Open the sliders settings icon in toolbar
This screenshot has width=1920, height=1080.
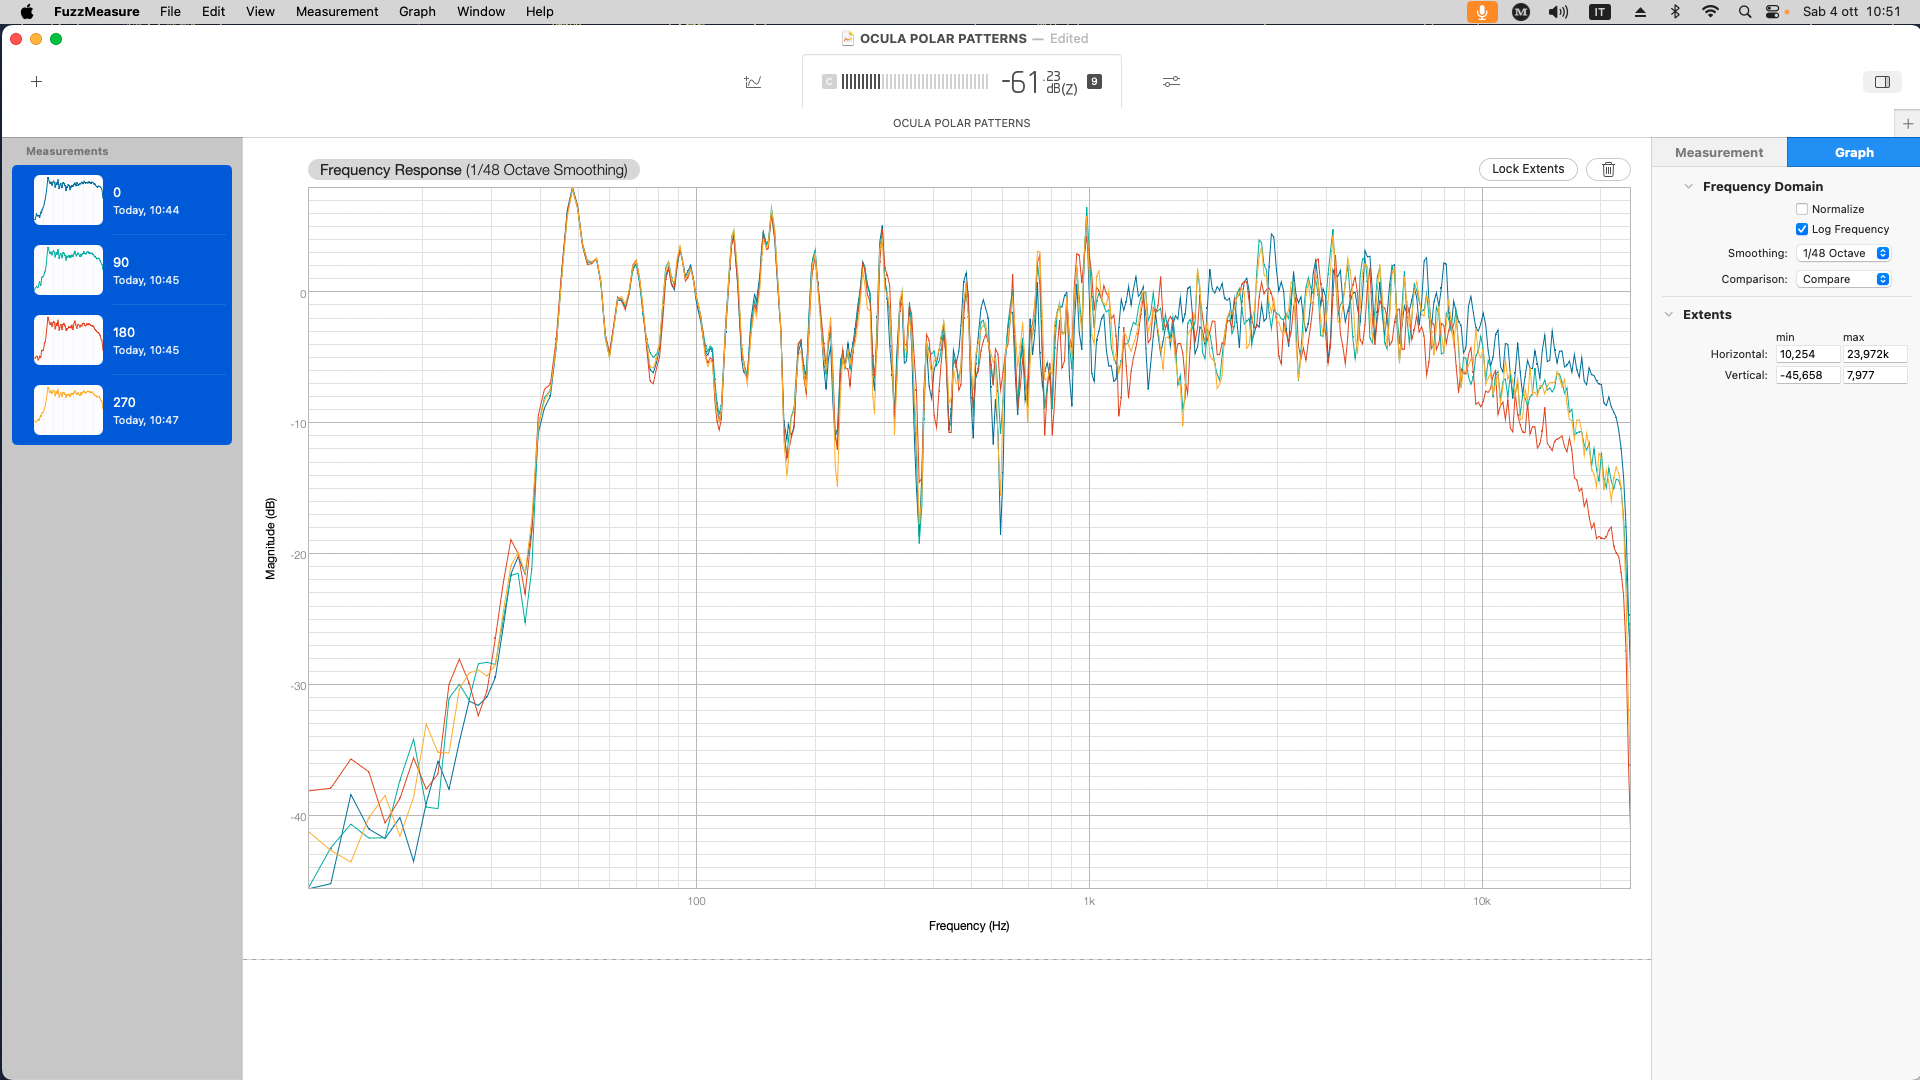point(1171,82)
